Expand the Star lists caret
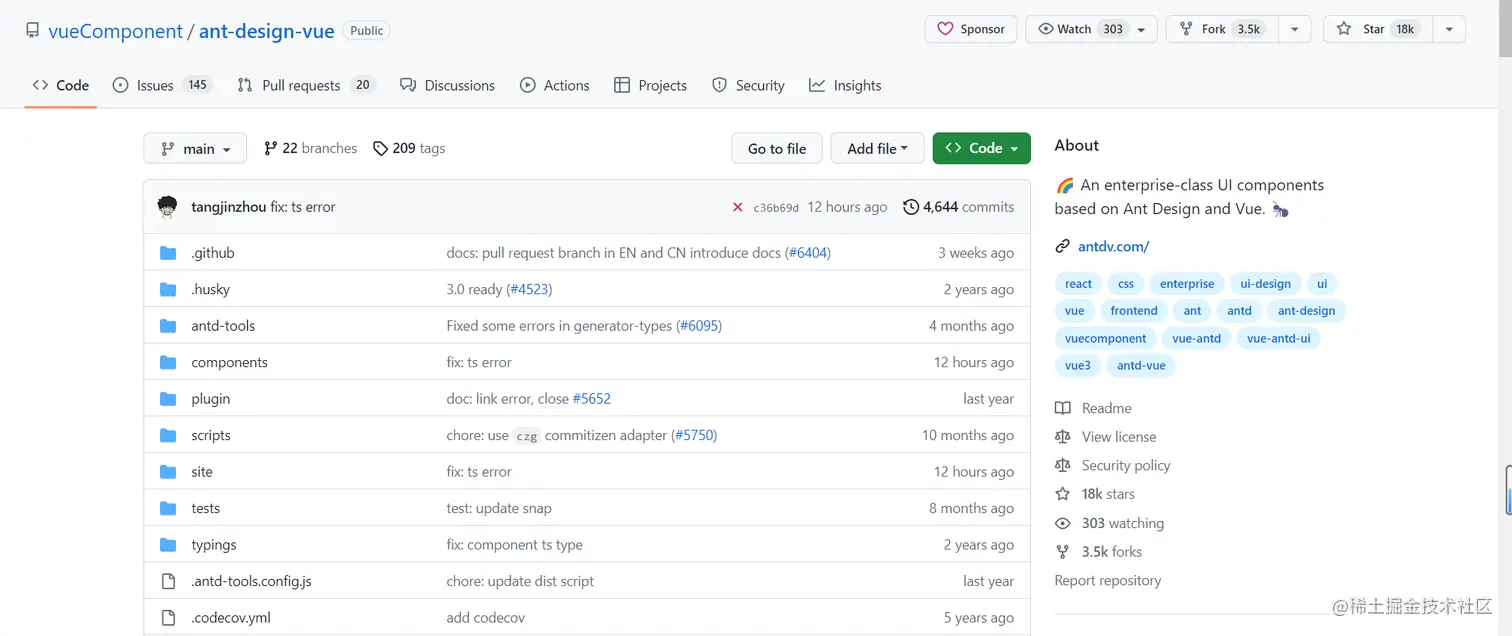 [x=1449, y=29]
